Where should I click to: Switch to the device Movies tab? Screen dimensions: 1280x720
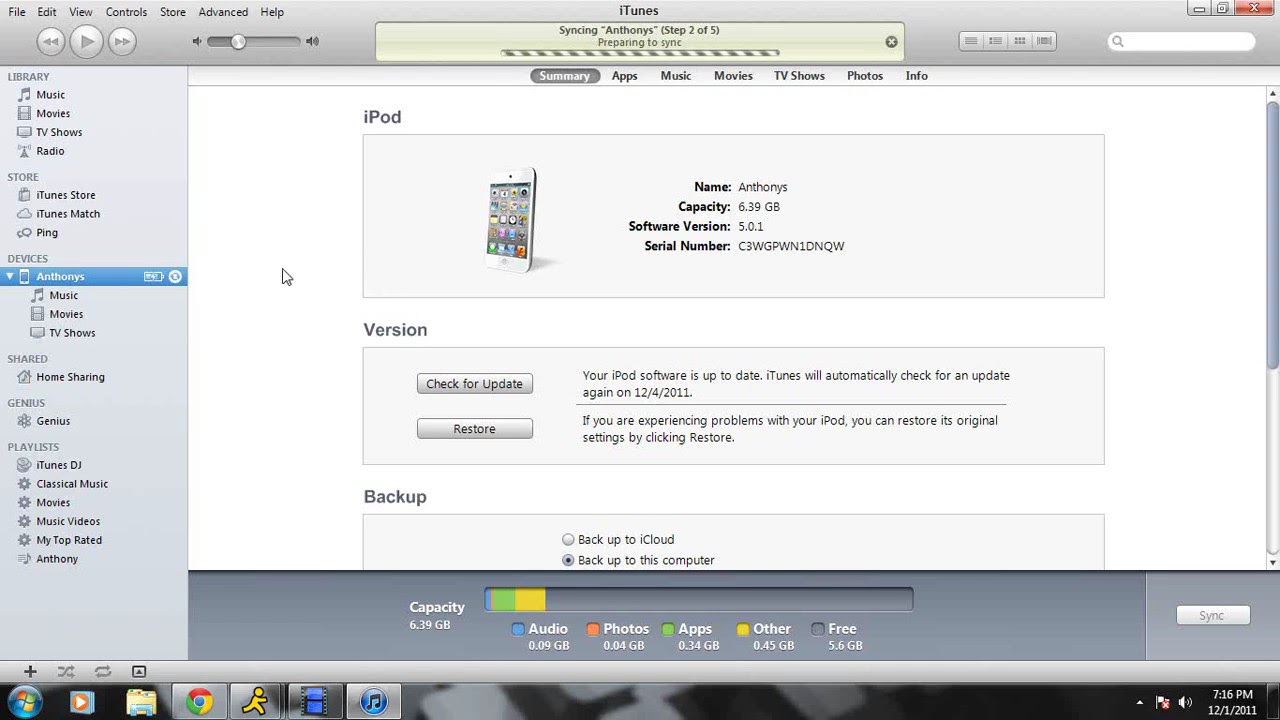pos(733,76)
